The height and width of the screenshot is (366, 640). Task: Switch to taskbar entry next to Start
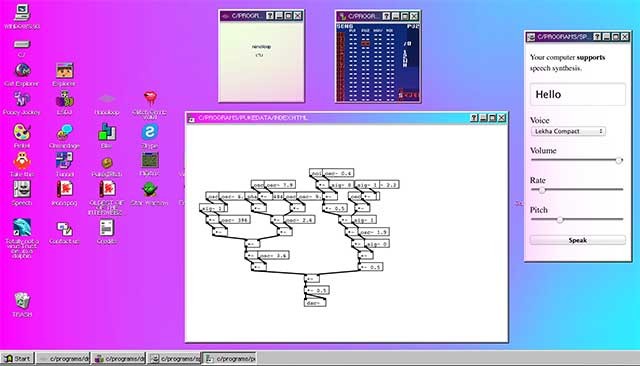pyautogui.click(x=63, y=359)
